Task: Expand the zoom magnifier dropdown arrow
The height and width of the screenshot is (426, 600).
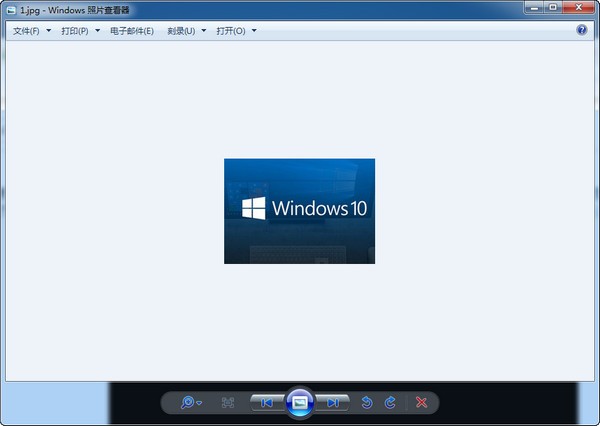Action: tap(199, 403)
